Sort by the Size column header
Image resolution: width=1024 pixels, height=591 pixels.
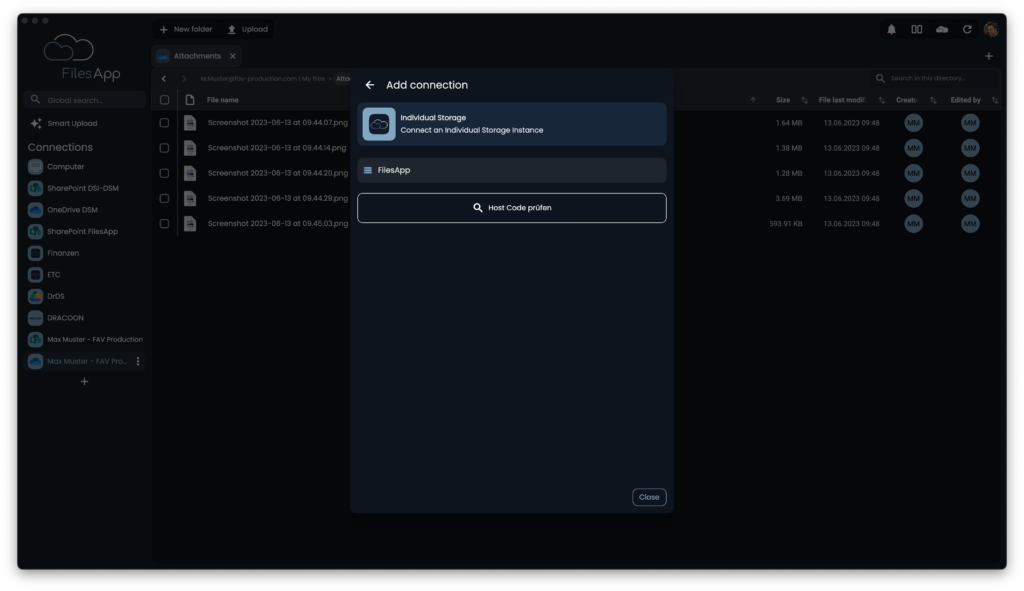point(783,100)
